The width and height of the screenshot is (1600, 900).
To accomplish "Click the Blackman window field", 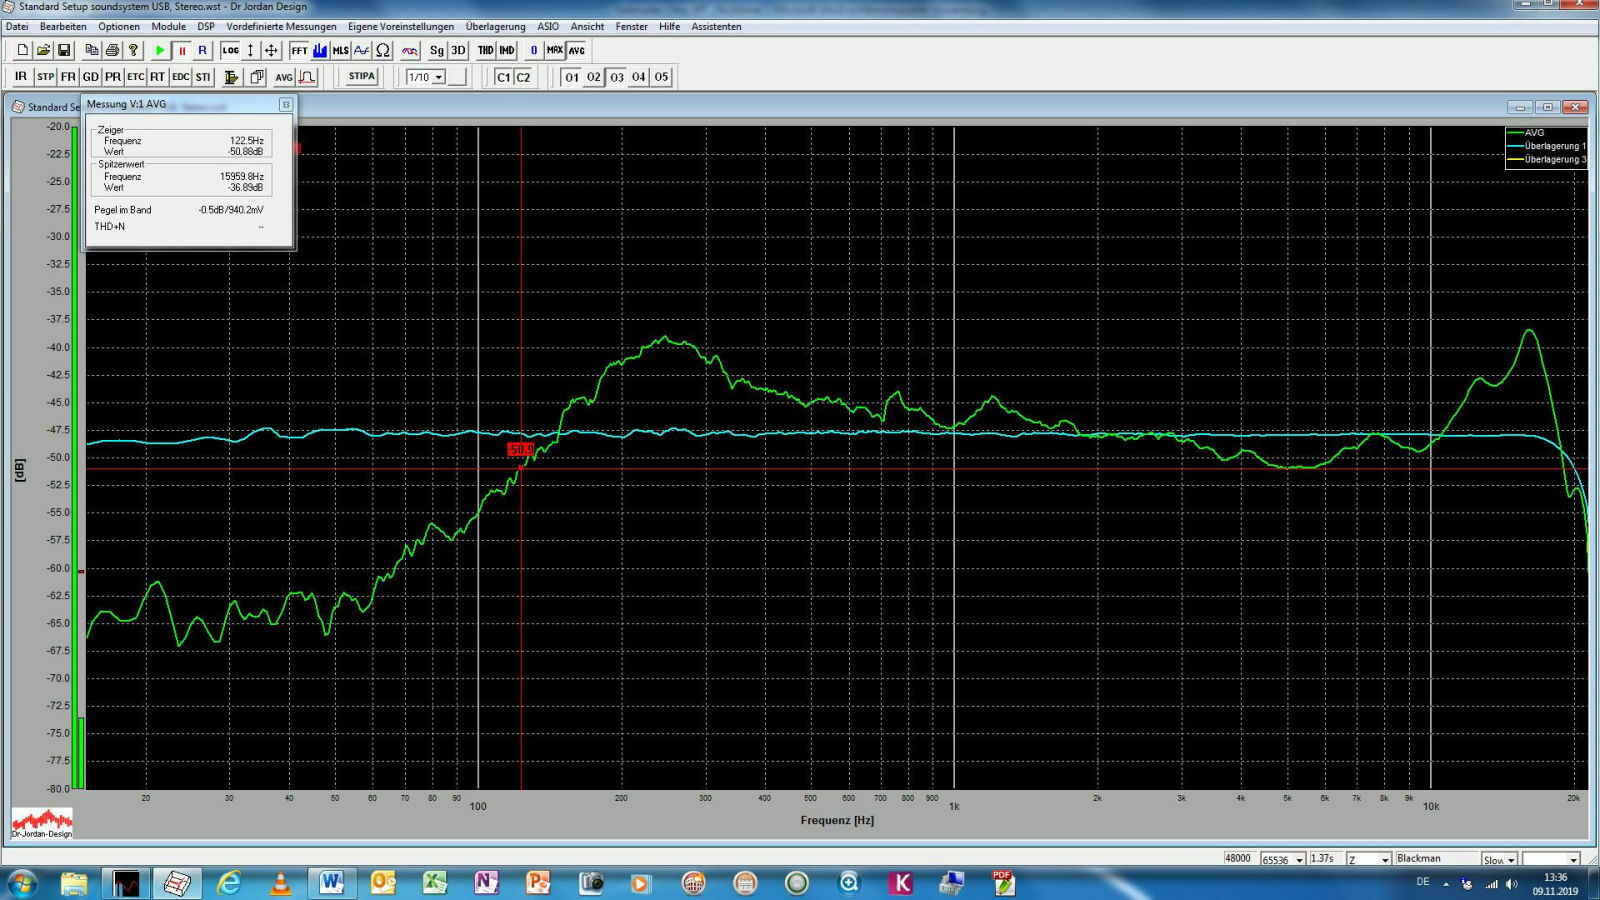I will pos(1435,858).
